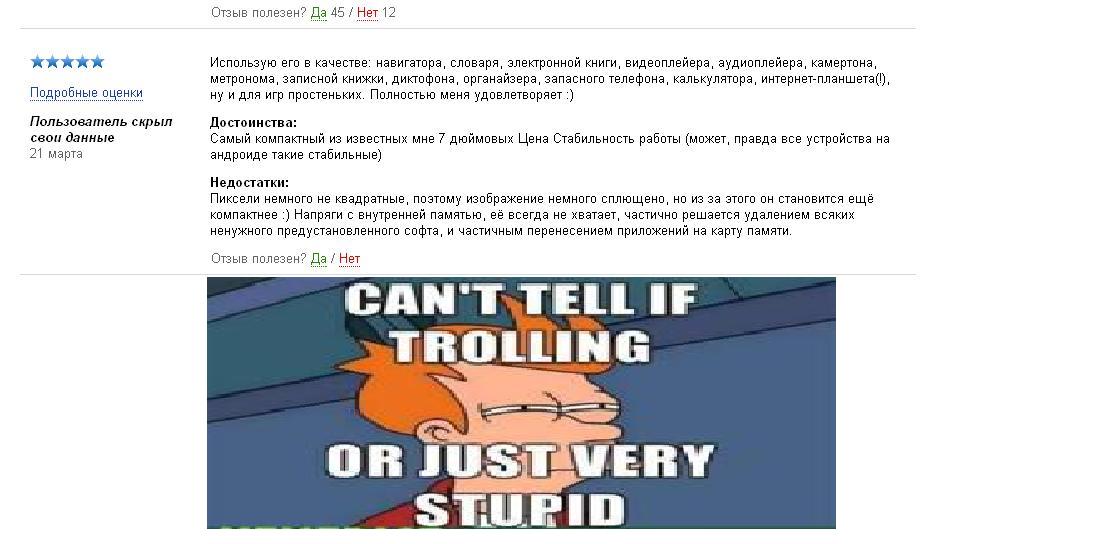Click the vote count 45 next to Да
1095x544 pixels.
[x=337, y=12]
